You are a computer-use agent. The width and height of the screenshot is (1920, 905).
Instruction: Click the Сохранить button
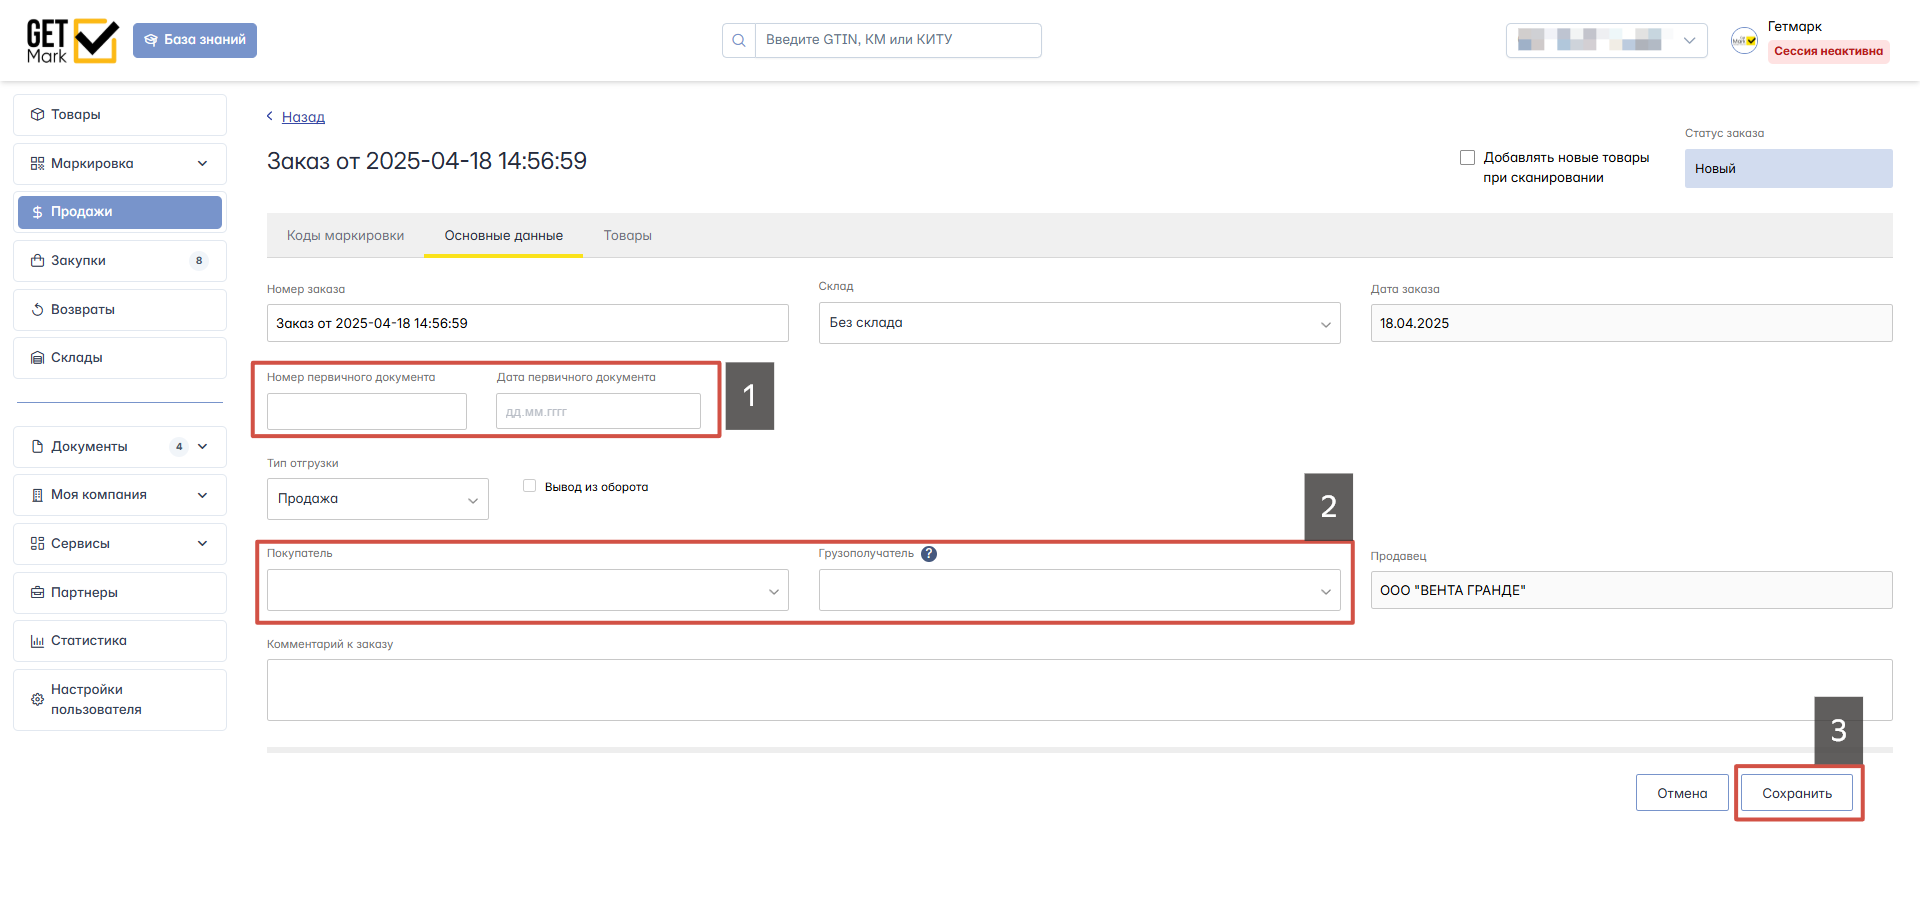[x=1797, y=793]
